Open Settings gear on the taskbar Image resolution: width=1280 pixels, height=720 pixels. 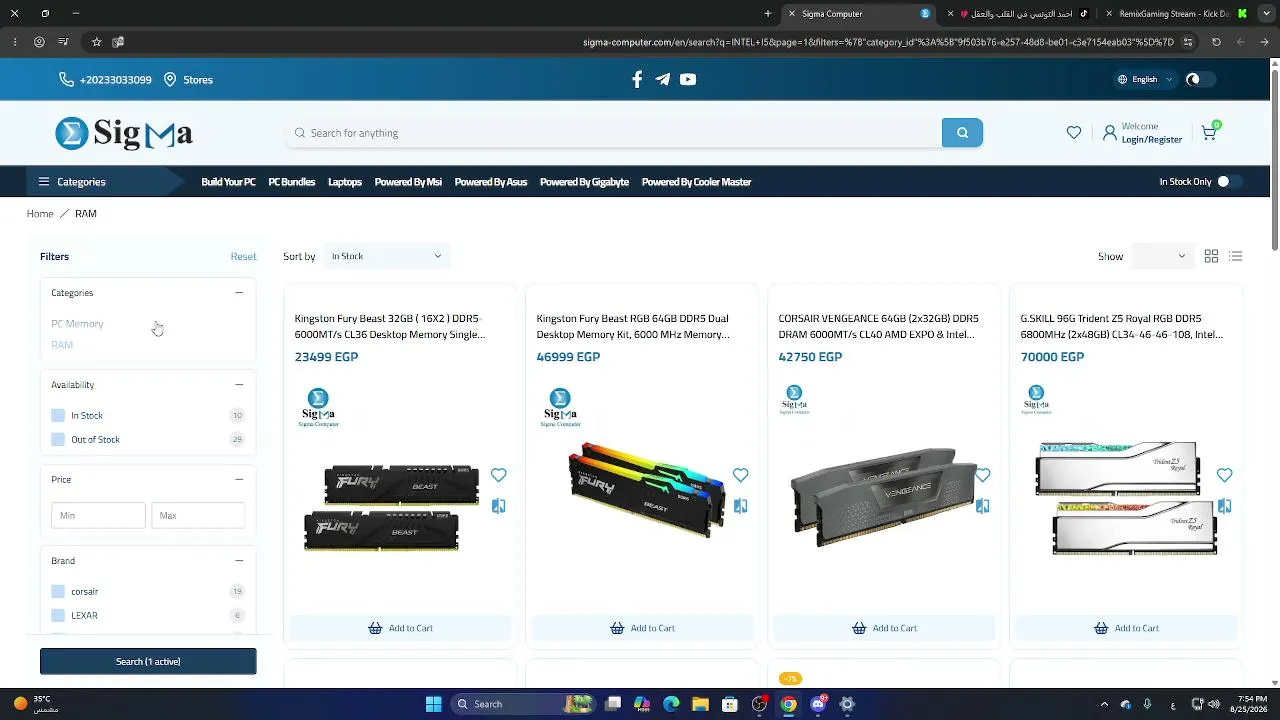pos(847,704)
